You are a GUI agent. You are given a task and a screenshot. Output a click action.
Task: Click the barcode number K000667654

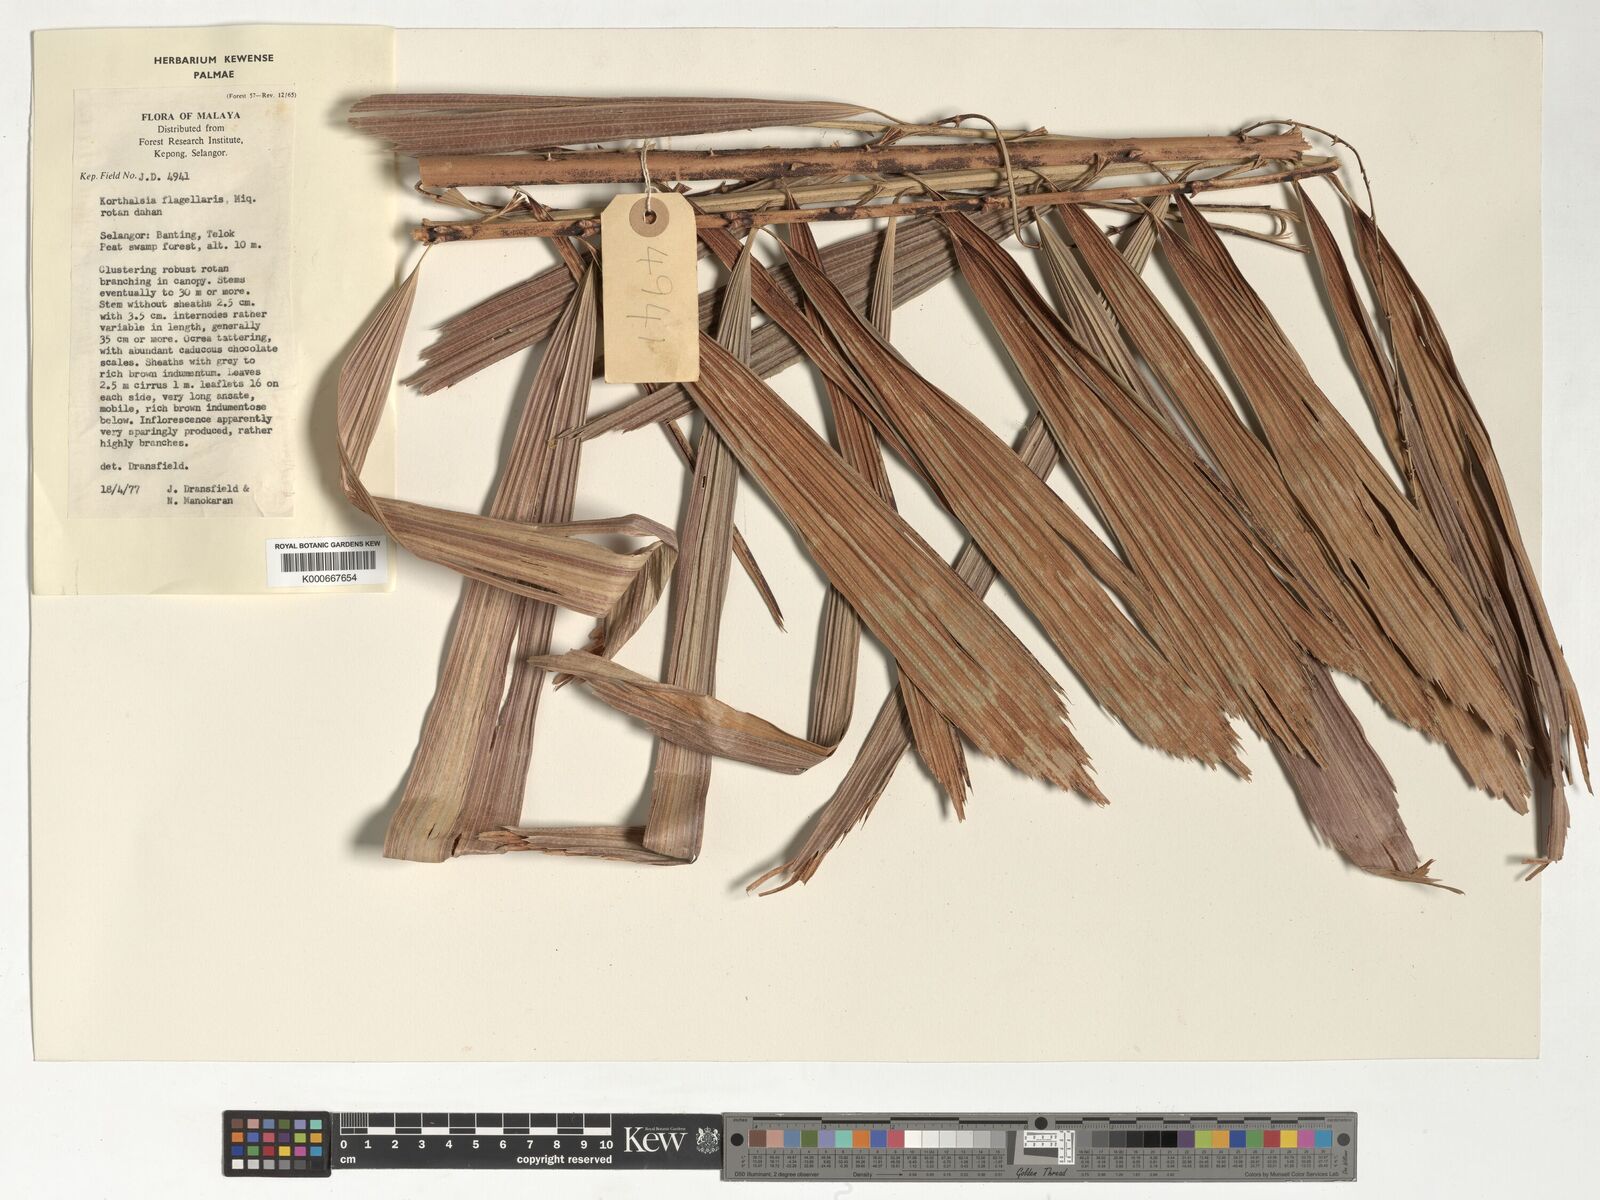pyautogui.click(x=321, y=578)
